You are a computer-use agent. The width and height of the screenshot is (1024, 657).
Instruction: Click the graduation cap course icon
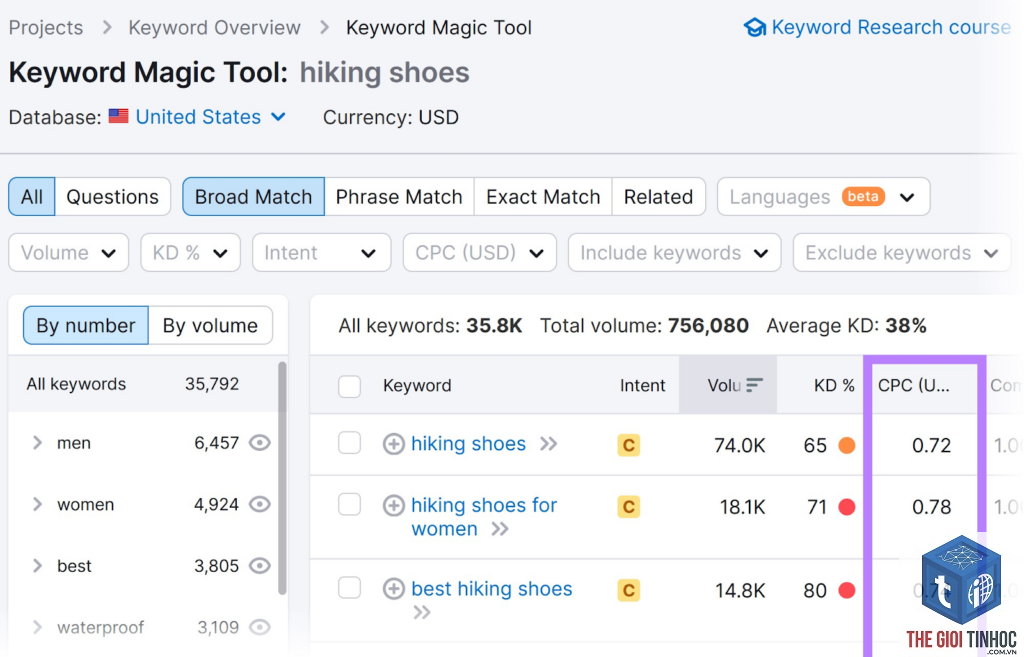tap(755, 27)
